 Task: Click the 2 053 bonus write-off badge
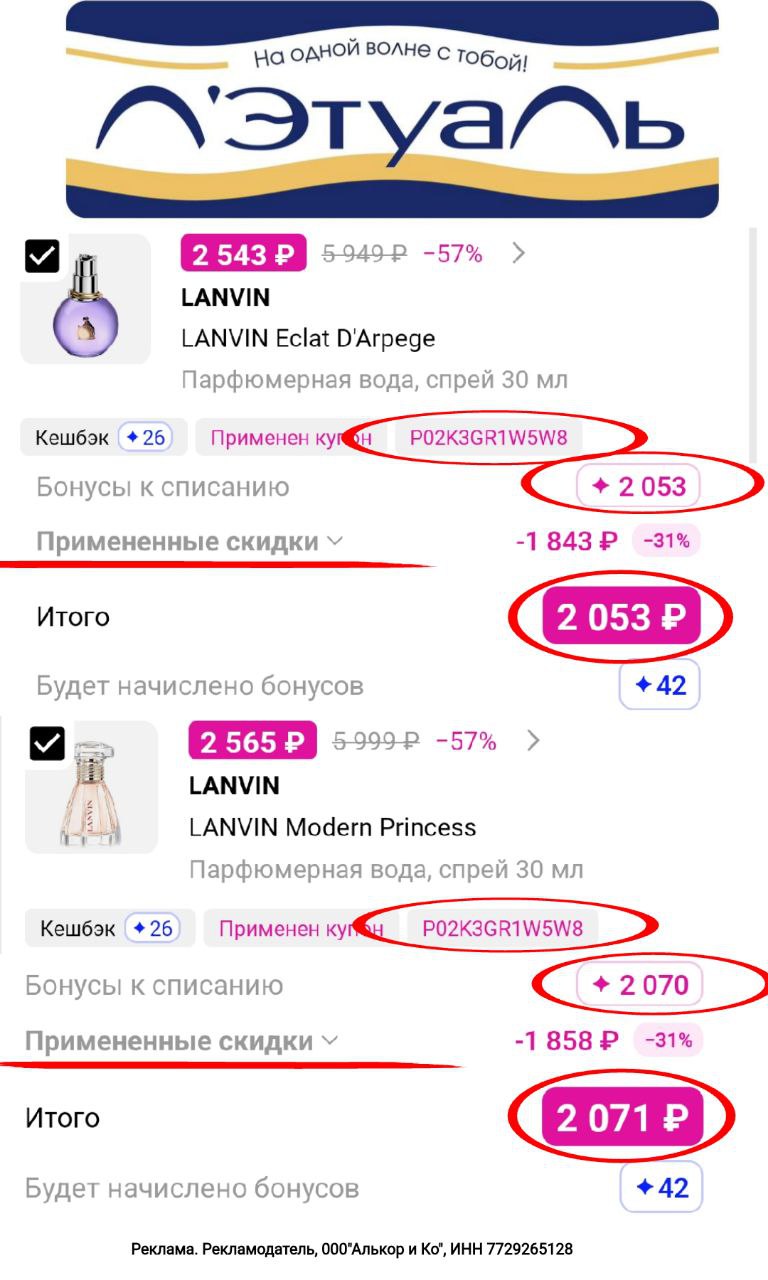click(639, 487)
